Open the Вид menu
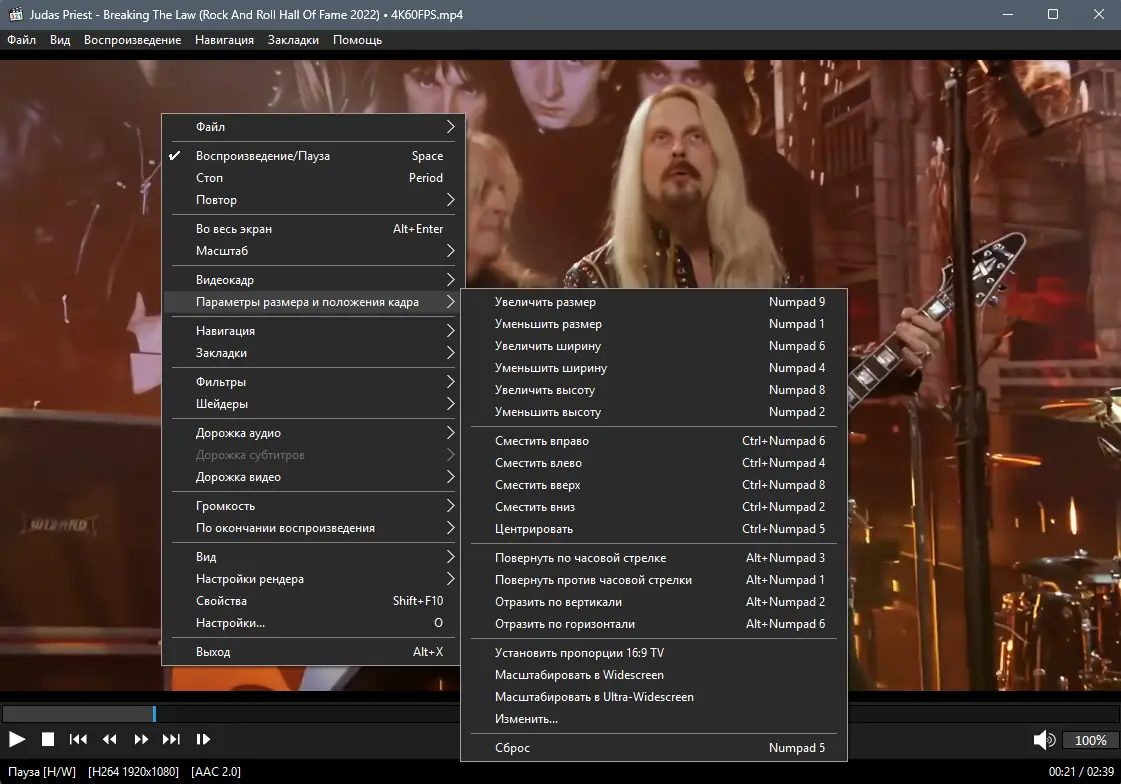 click(x=59, y=39)
